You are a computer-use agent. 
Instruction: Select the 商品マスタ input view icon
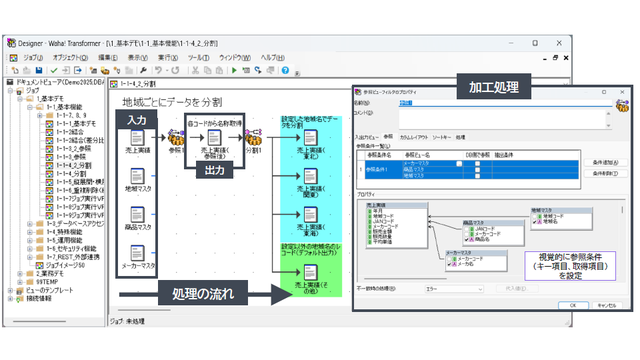click(x=137, y=215)
